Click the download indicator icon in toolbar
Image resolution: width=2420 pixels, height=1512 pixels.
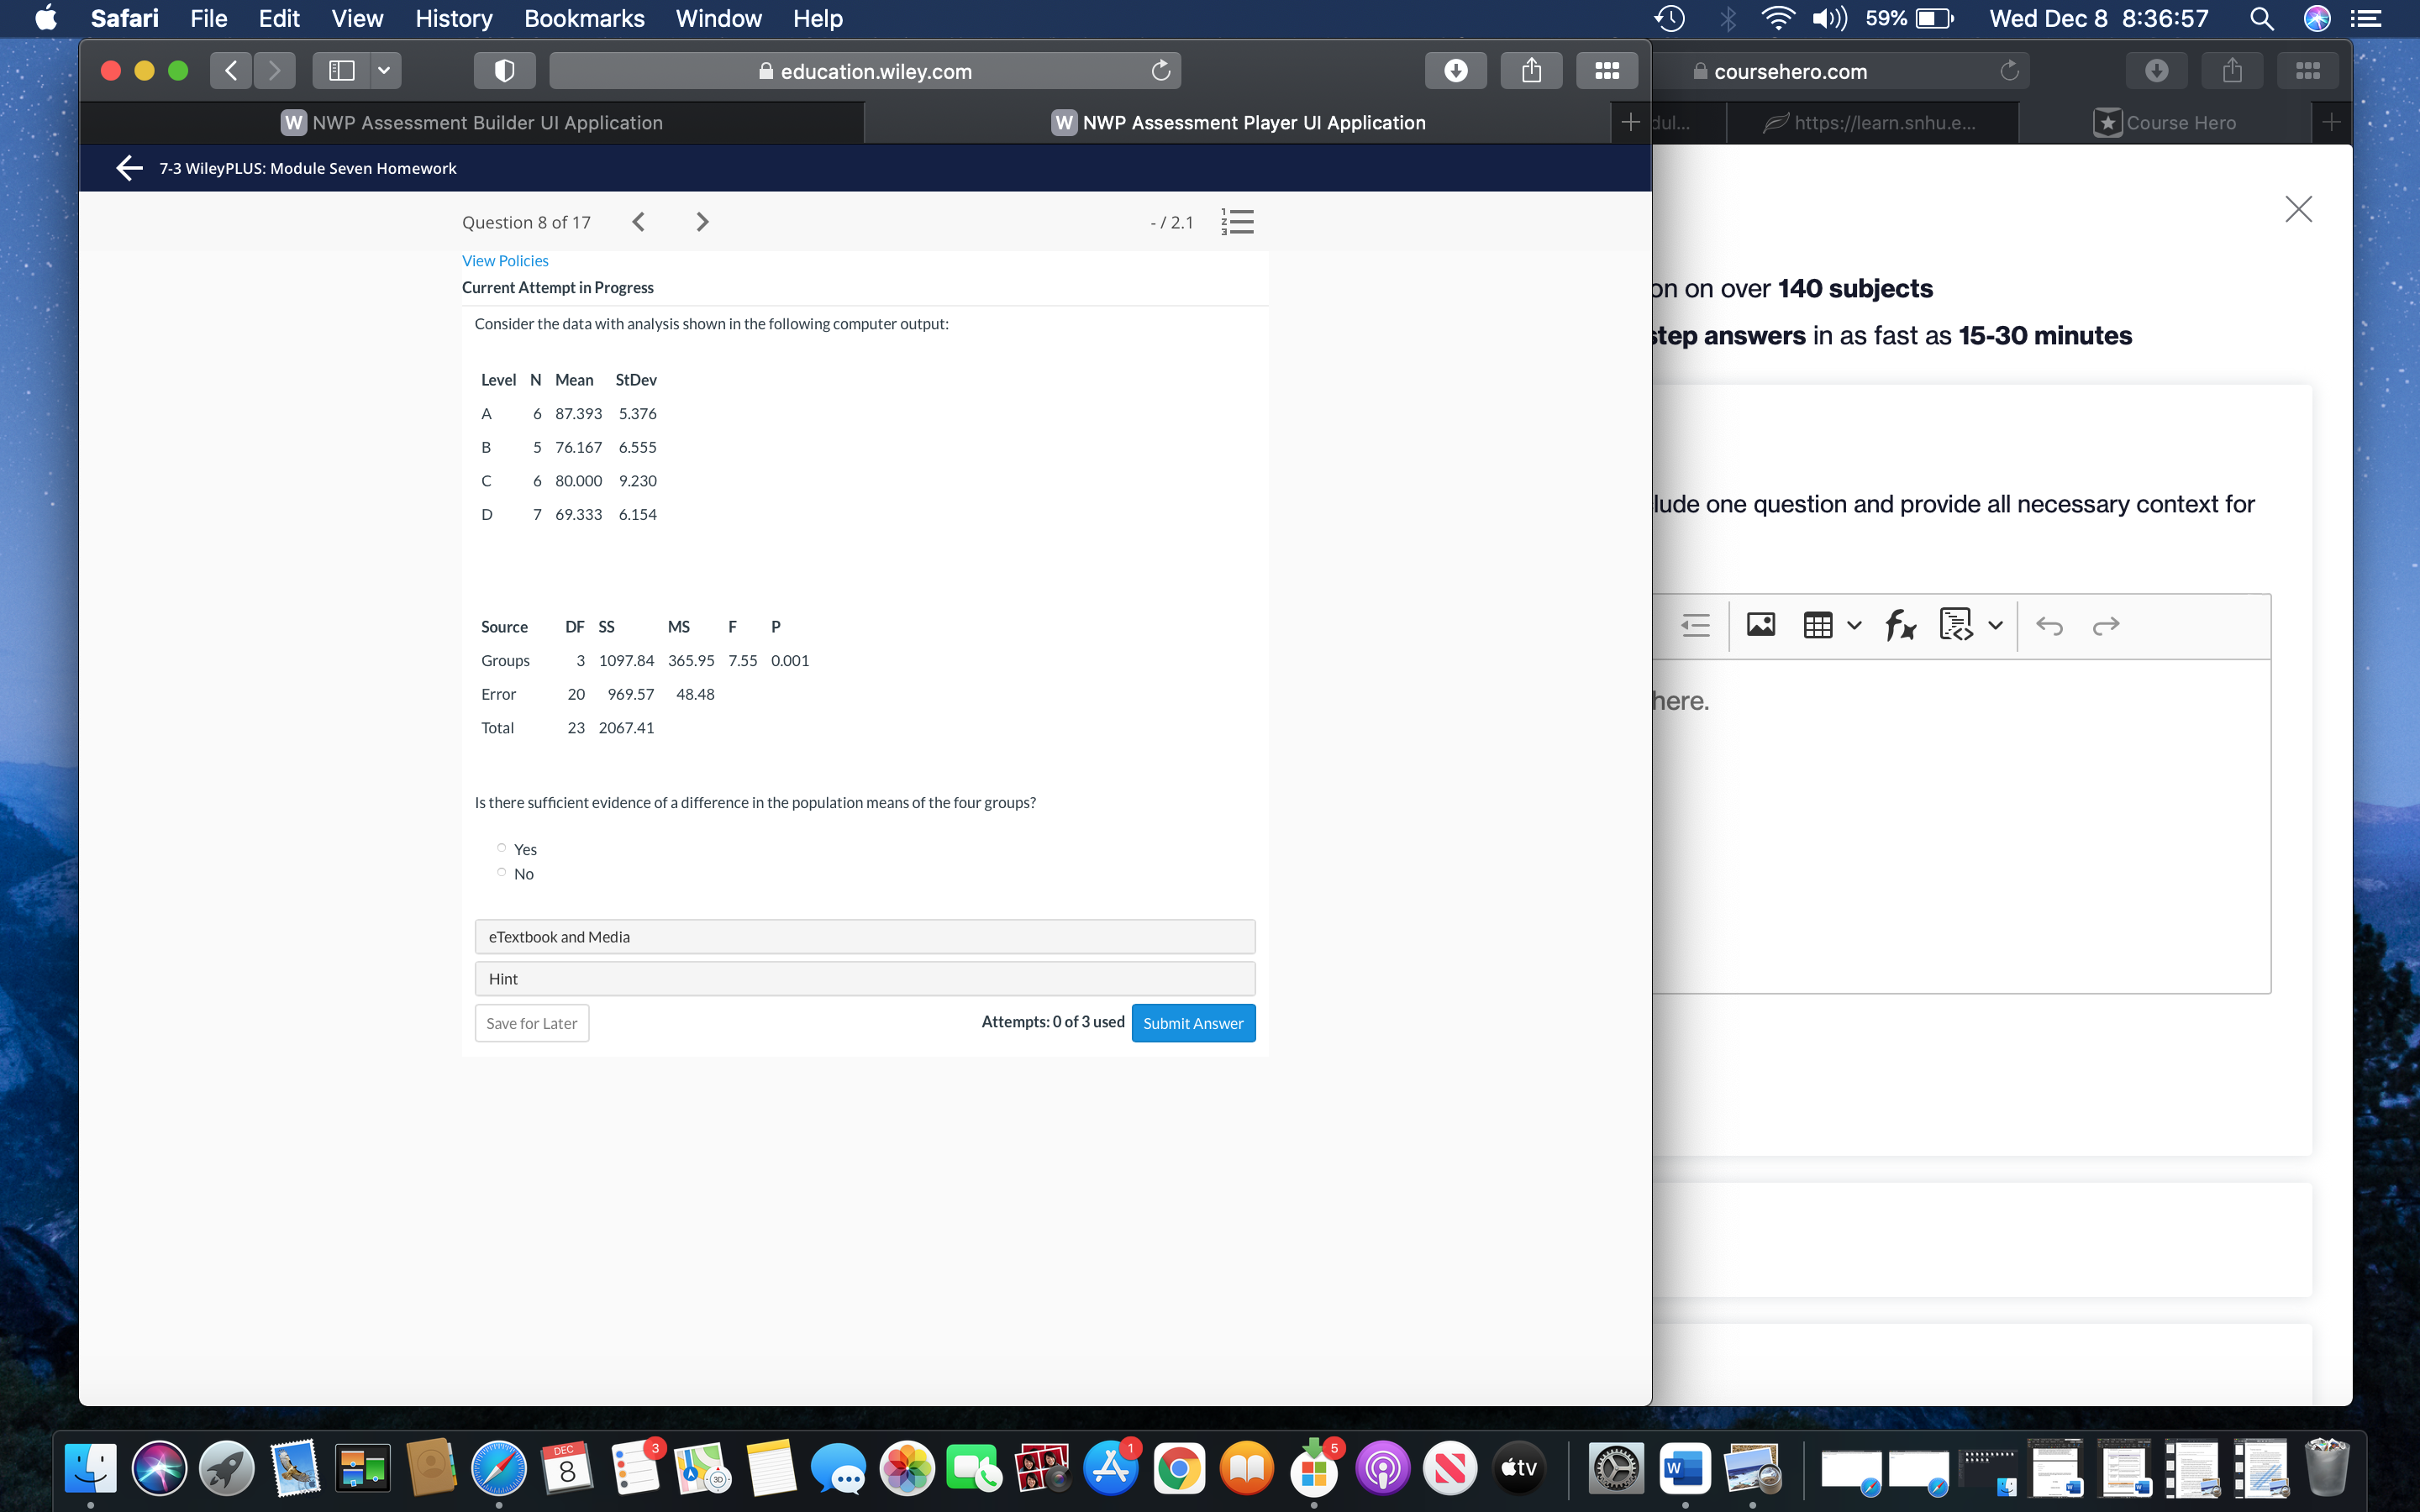click(1456, 70)
